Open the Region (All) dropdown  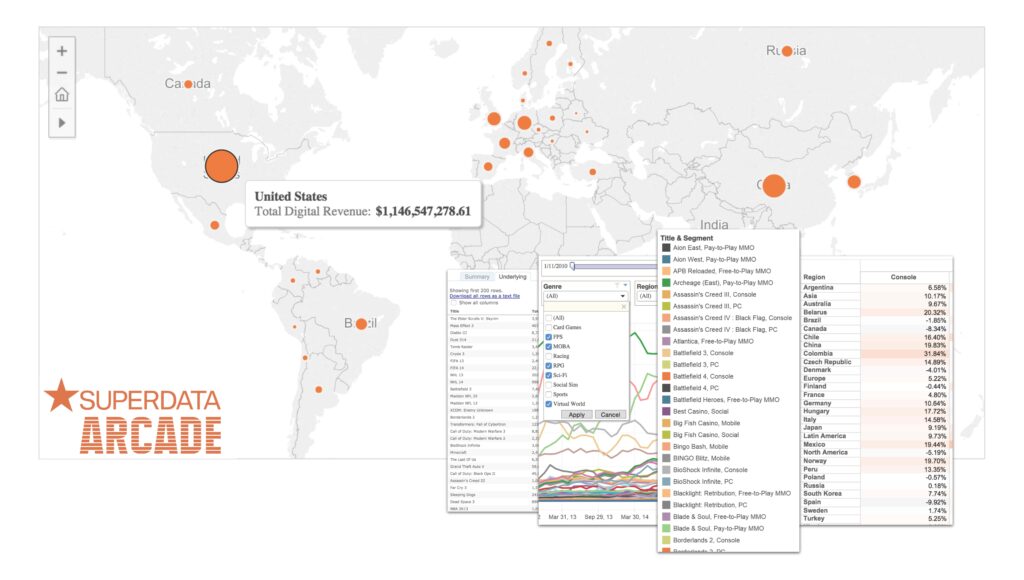648,296
